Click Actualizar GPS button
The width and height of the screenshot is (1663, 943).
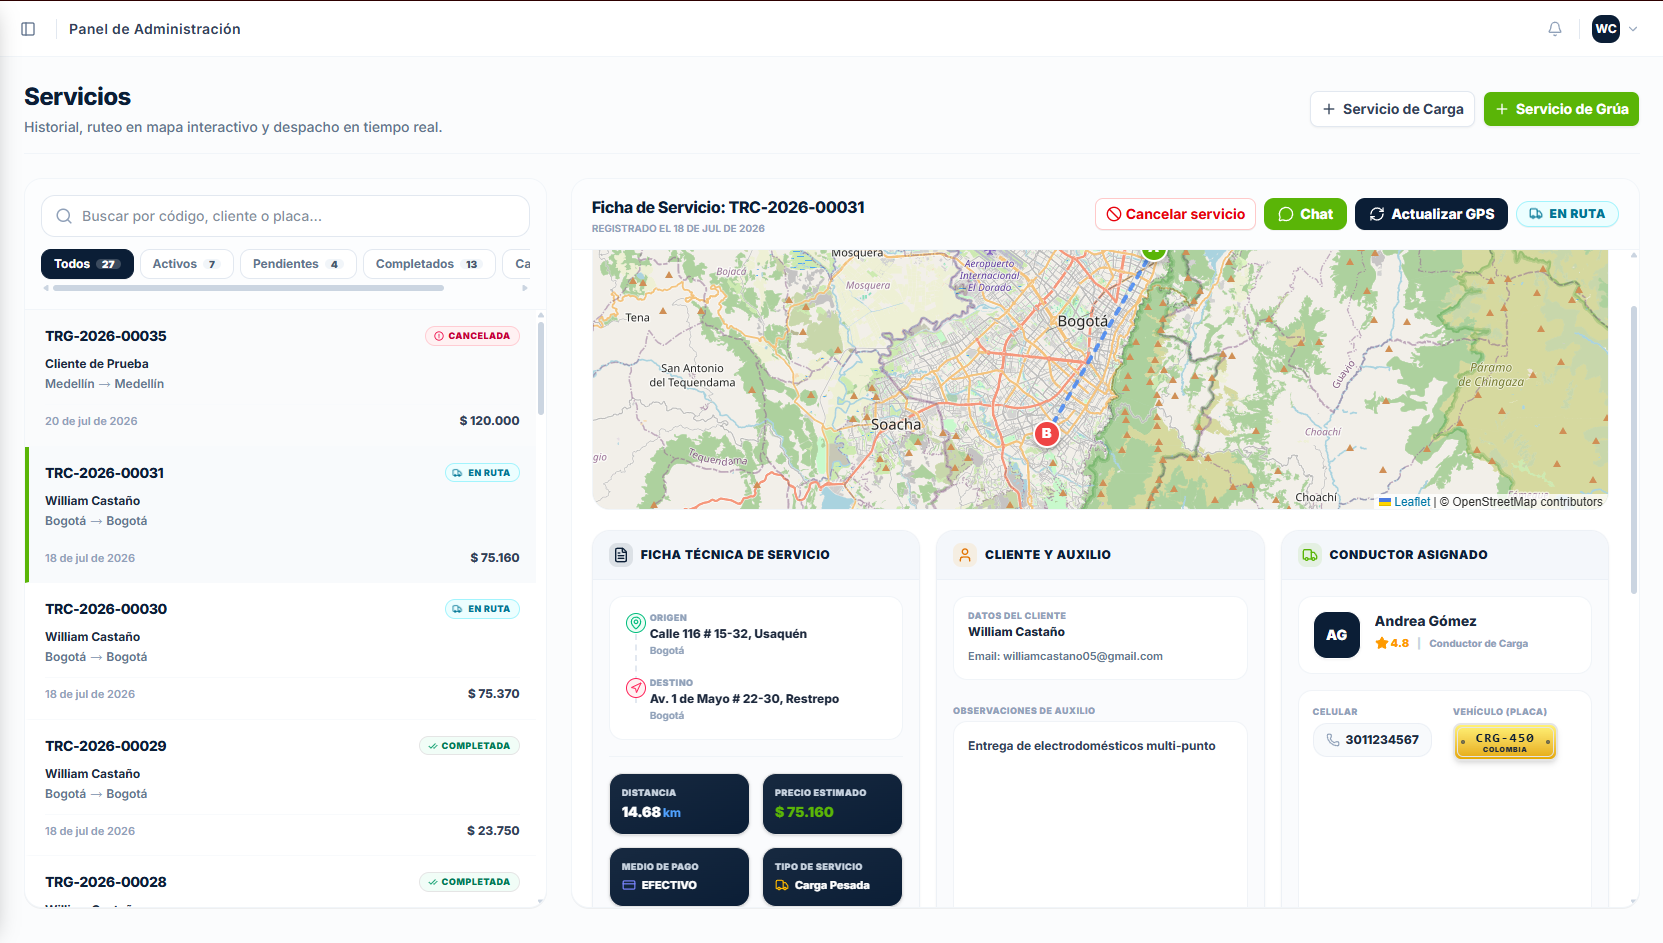[x=1431, y=214]
